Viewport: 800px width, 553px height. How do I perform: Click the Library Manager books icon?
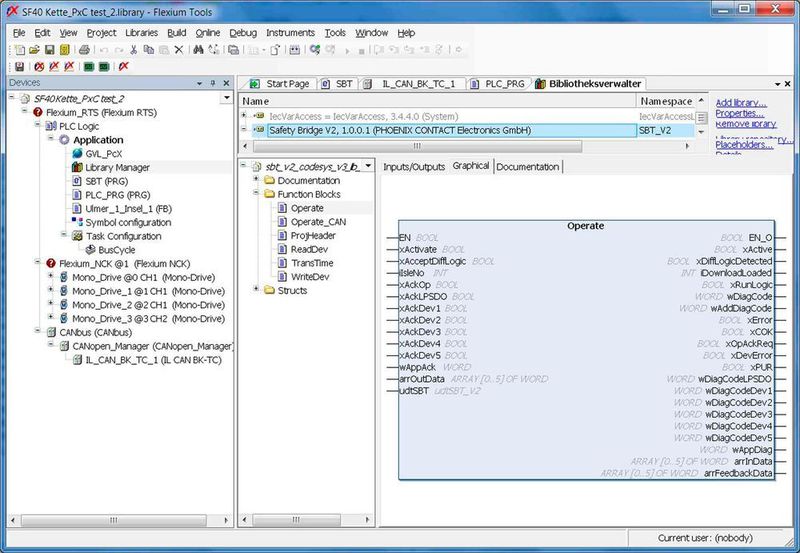click(x=76, y=168)
